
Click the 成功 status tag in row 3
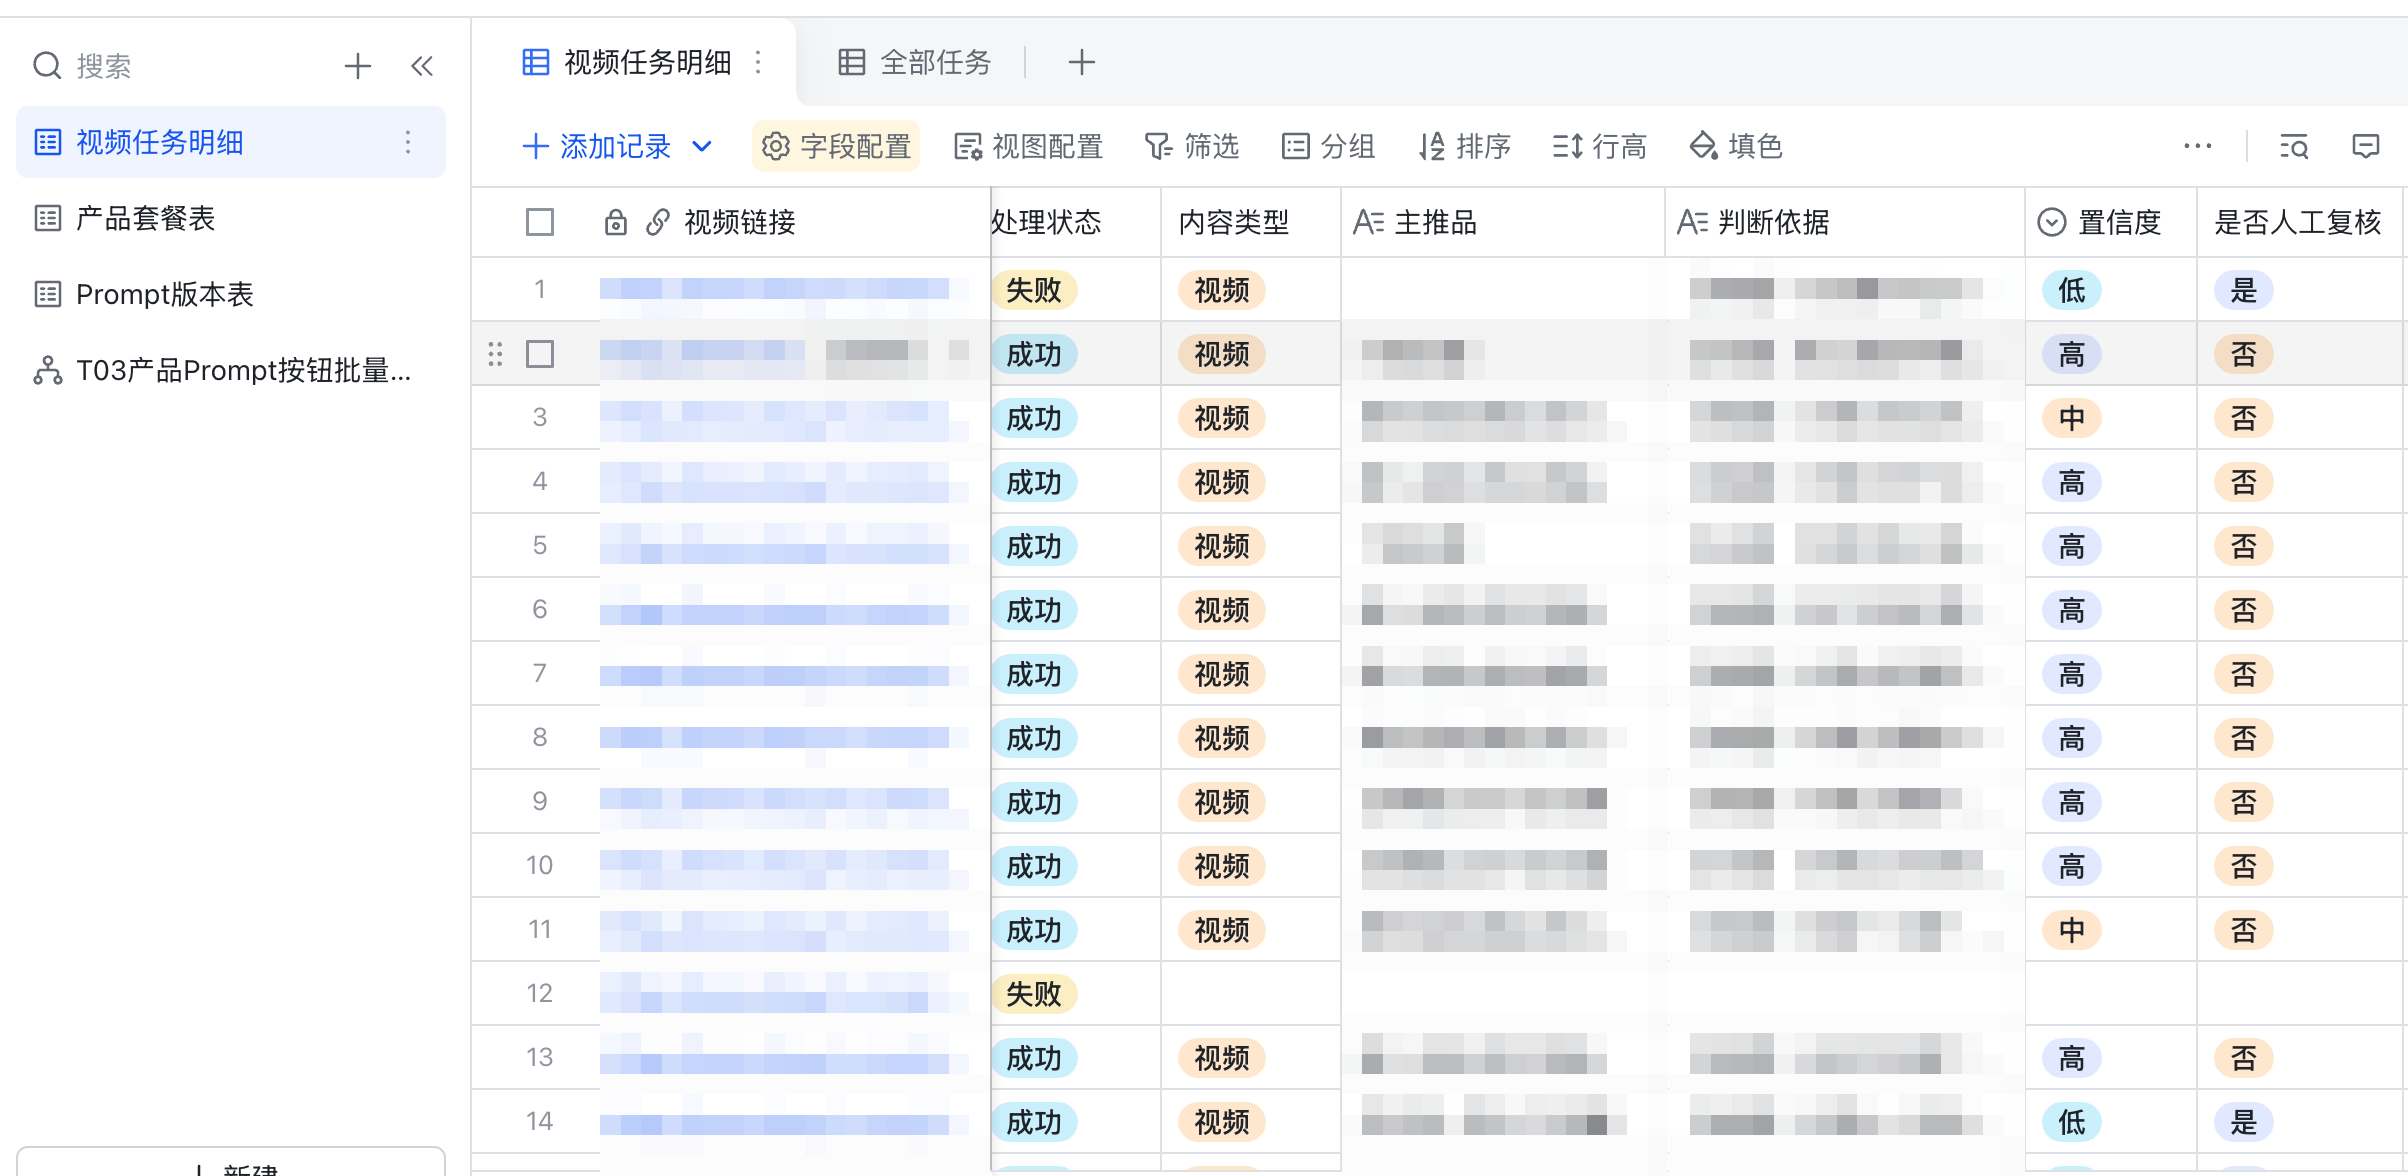(x=1034, y=418)
